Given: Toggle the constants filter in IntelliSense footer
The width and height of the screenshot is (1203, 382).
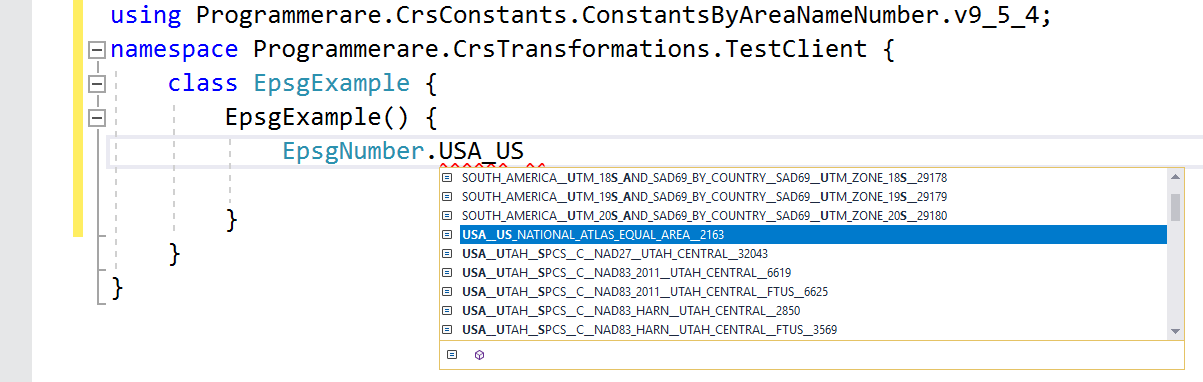Looking at the screenshot, I should coord(452,355).
